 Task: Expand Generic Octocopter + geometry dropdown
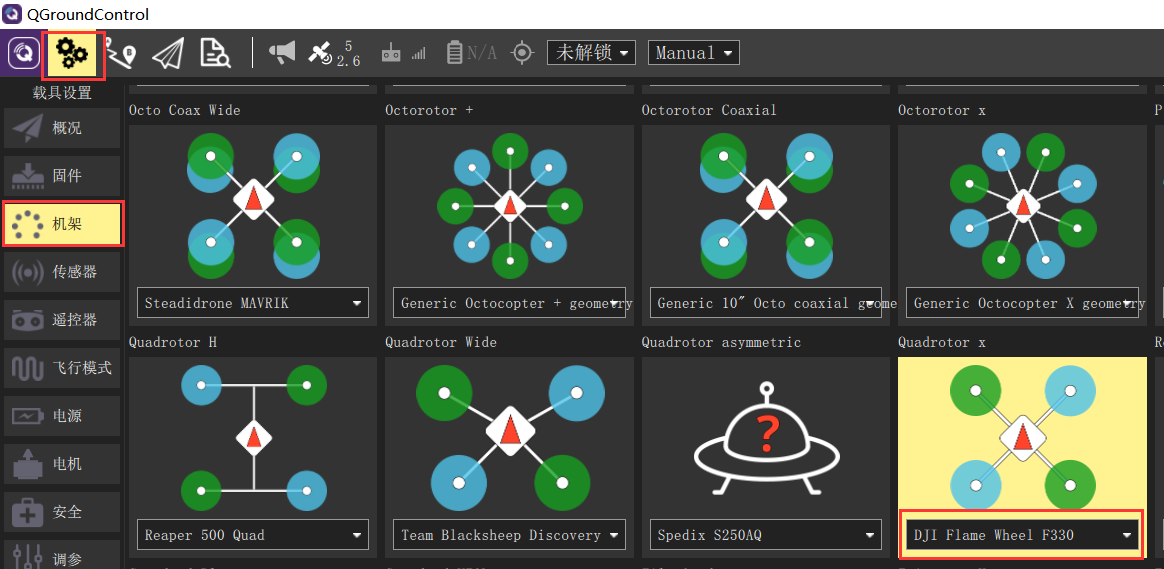click(509, 303)
